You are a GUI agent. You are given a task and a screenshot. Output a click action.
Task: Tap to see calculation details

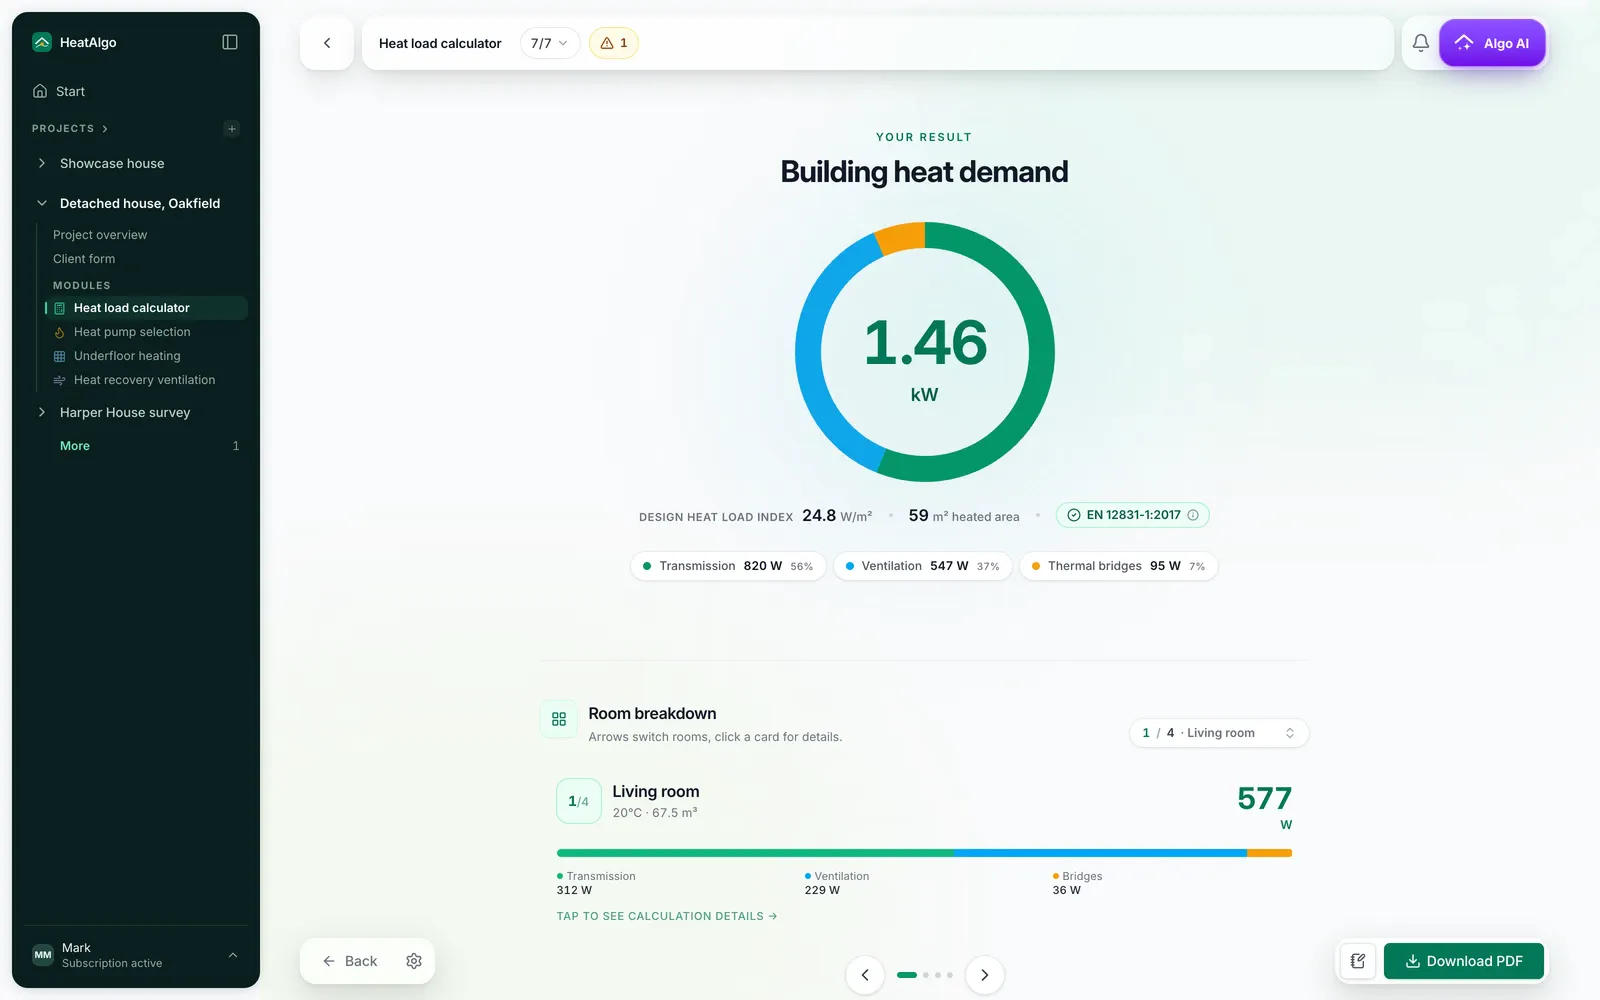pos(667,916)
